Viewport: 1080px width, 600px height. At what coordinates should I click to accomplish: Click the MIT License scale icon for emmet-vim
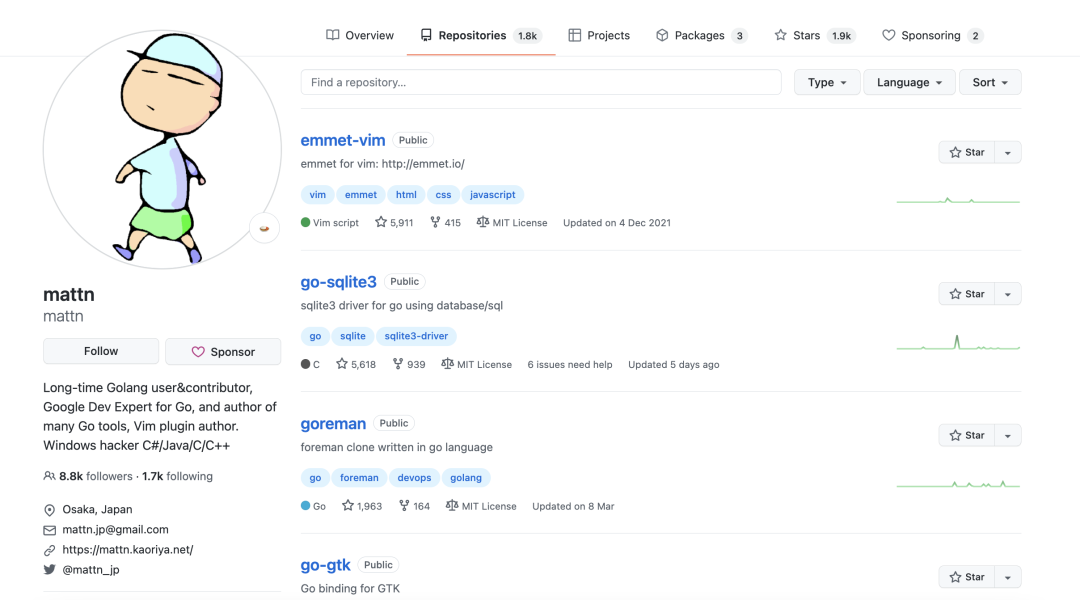click(x=482, y=222)
